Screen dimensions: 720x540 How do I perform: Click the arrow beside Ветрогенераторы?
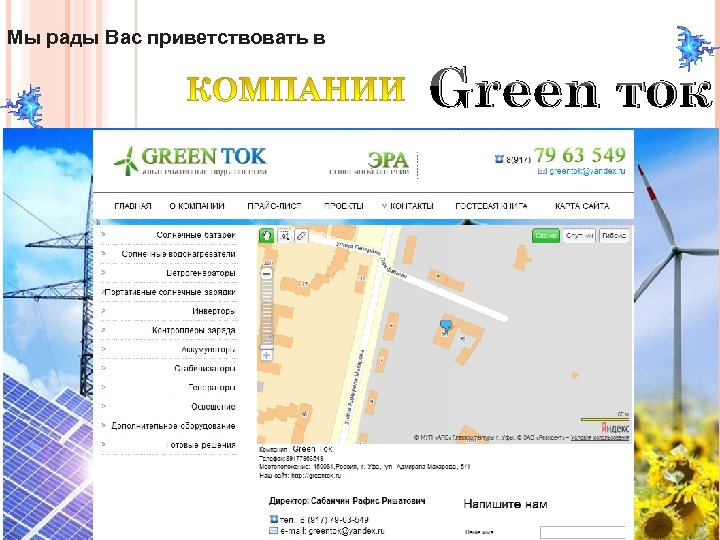click(103, 272)
